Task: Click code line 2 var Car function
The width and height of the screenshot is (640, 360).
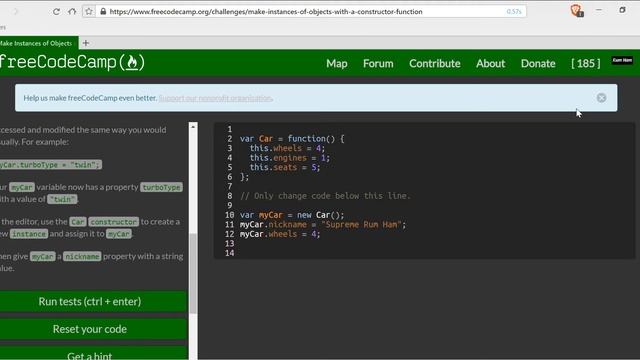Action: (292, 139)
